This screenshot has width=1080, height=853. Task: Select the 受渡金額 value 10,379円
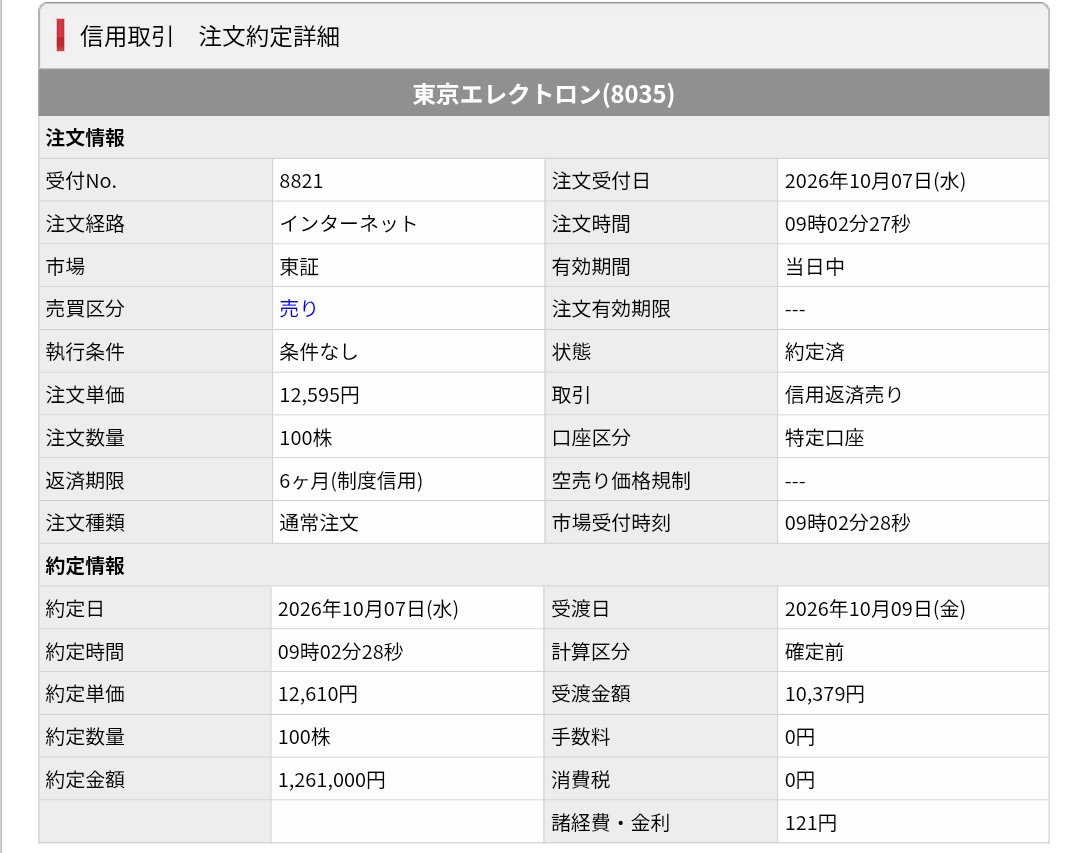coord(824,694)
